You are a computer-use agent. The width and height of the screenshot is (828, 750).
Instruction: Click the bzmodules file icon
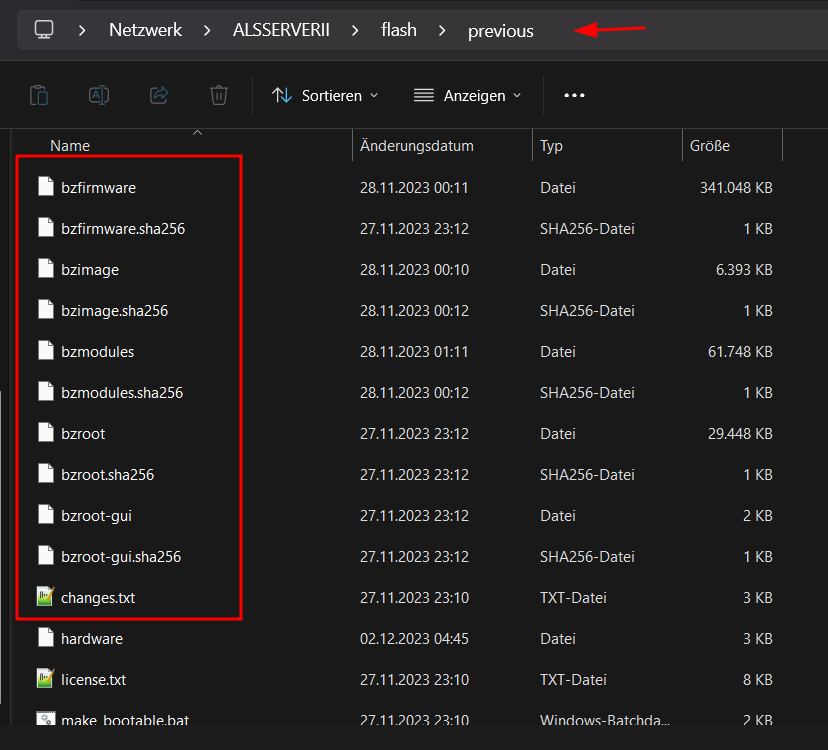[46, 351]
